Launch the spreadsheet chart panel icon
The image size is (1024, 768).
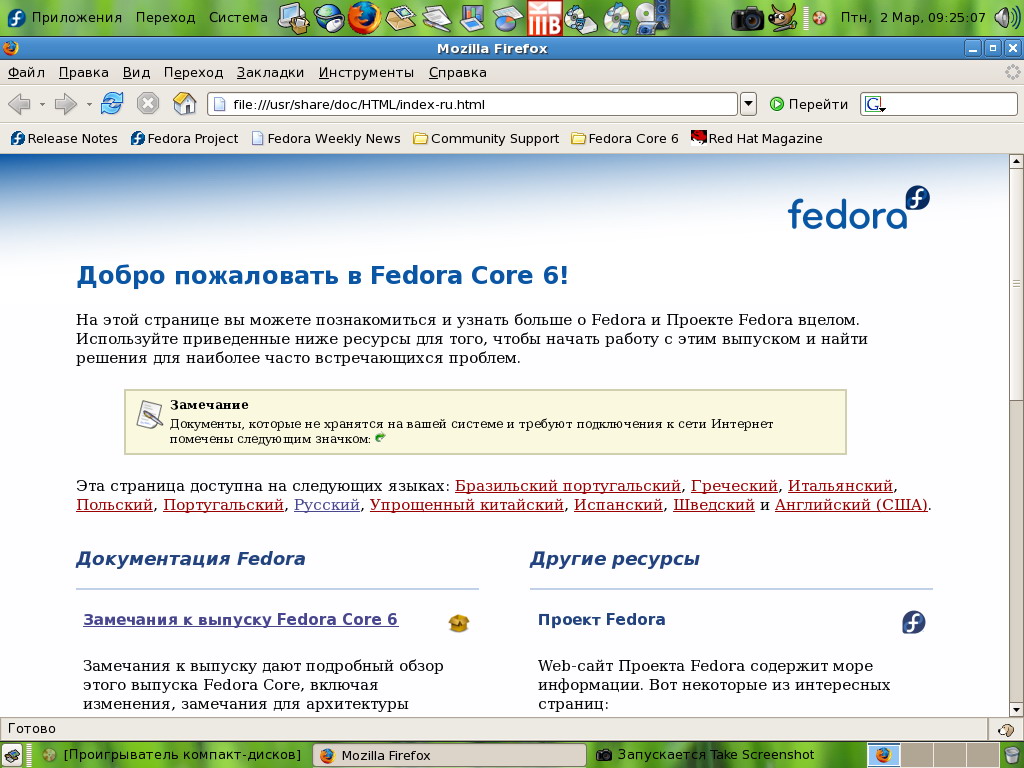(507, 18)
